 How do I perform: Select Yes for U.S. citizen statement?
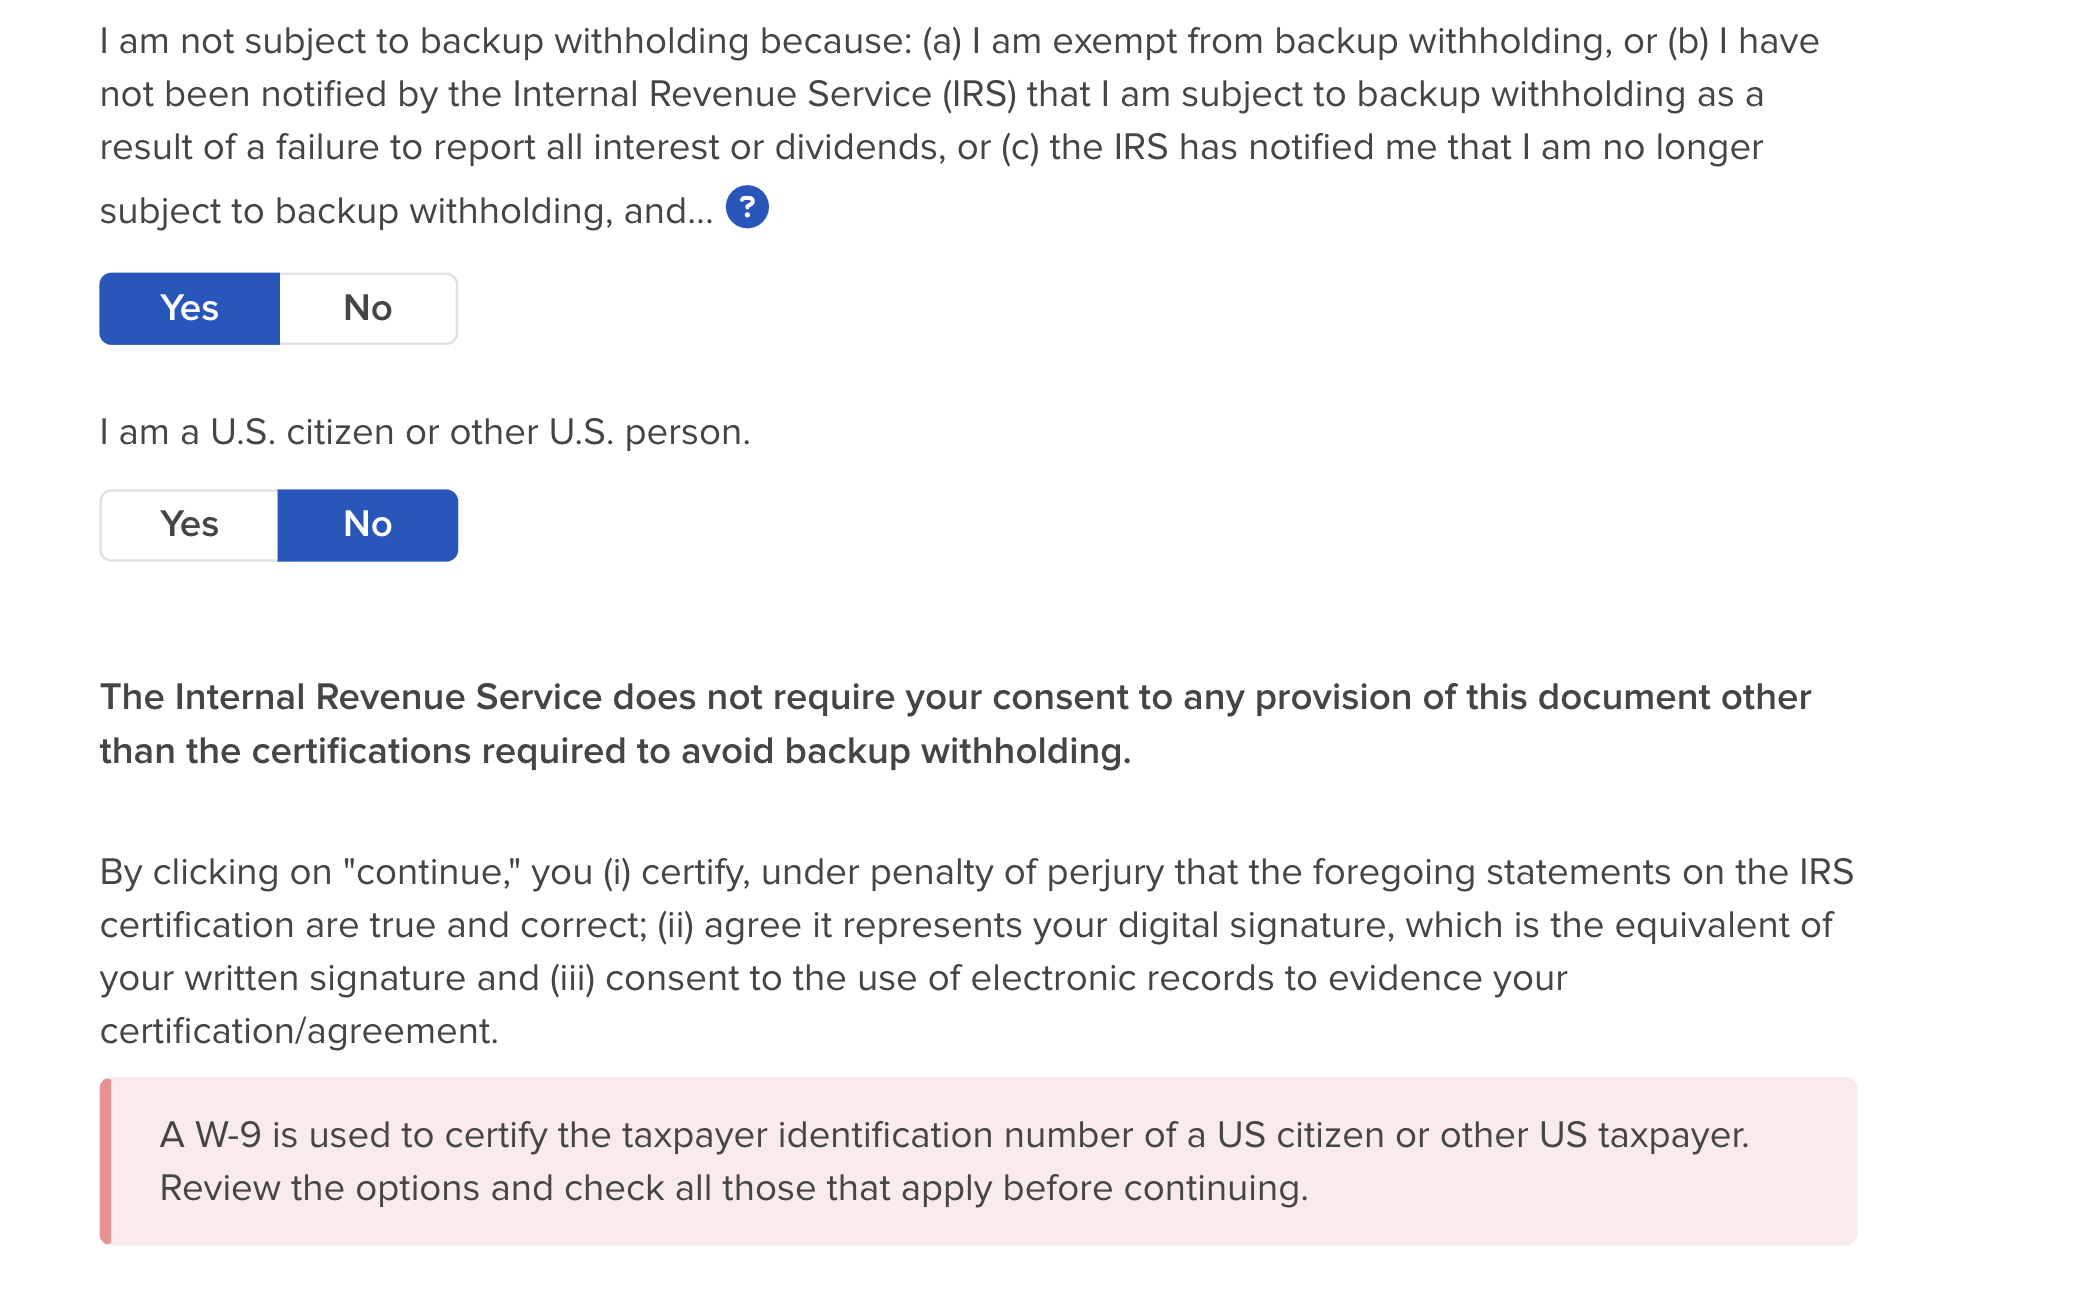tap(189, 525)
